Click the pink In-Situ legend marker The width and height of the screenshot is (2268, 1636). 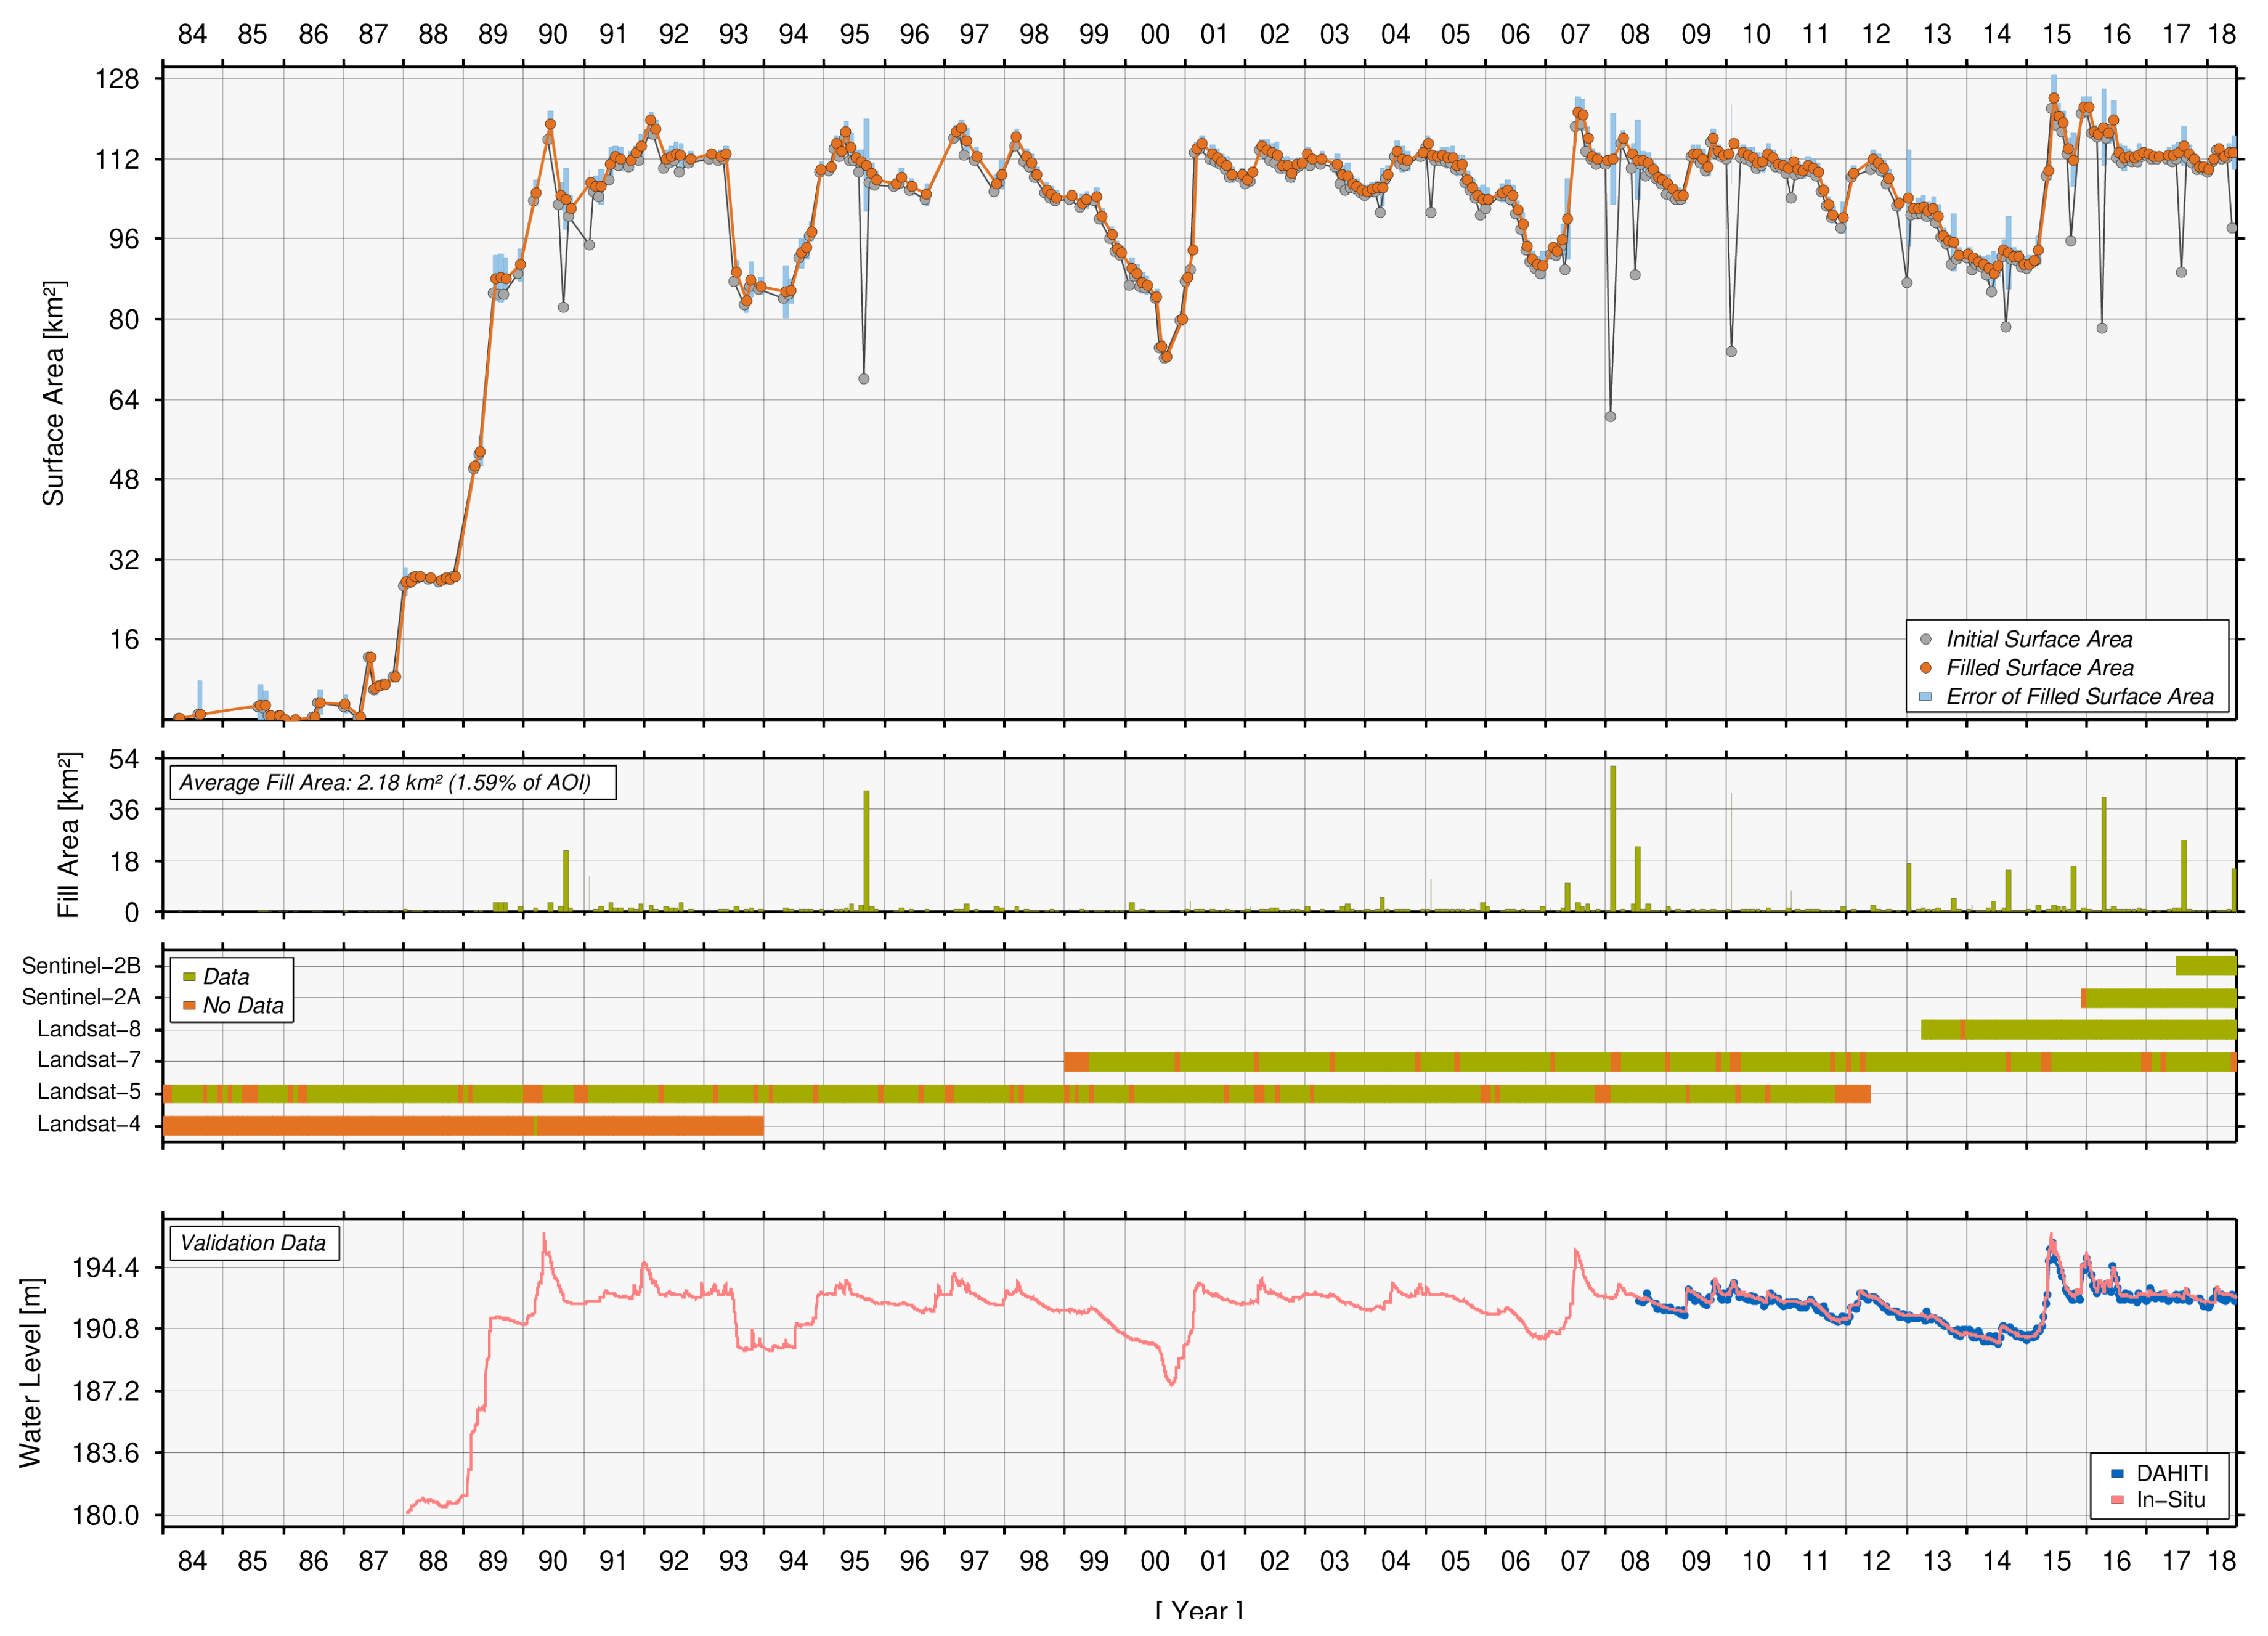click(x=2117, y=1499)
